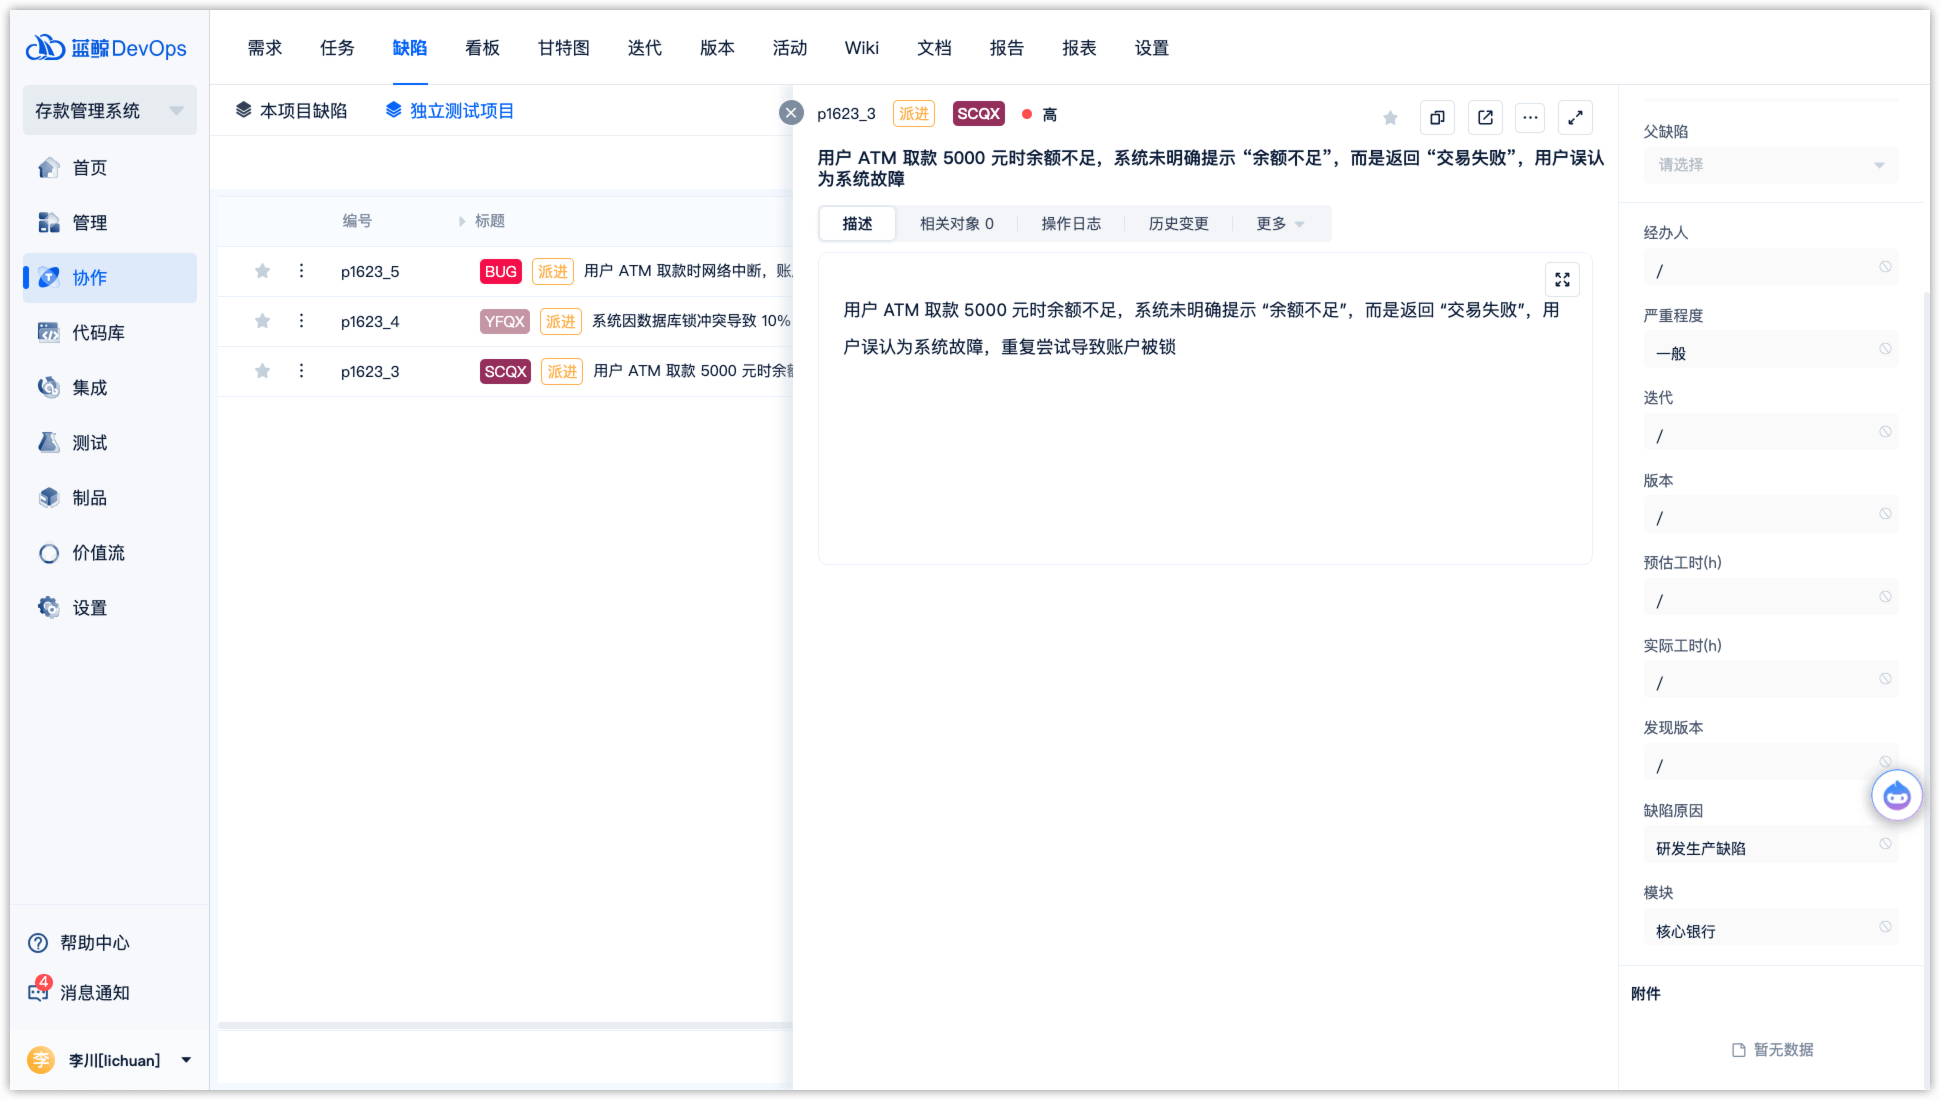
Task: Star the p1623_5 defect row
Action: 262,271
